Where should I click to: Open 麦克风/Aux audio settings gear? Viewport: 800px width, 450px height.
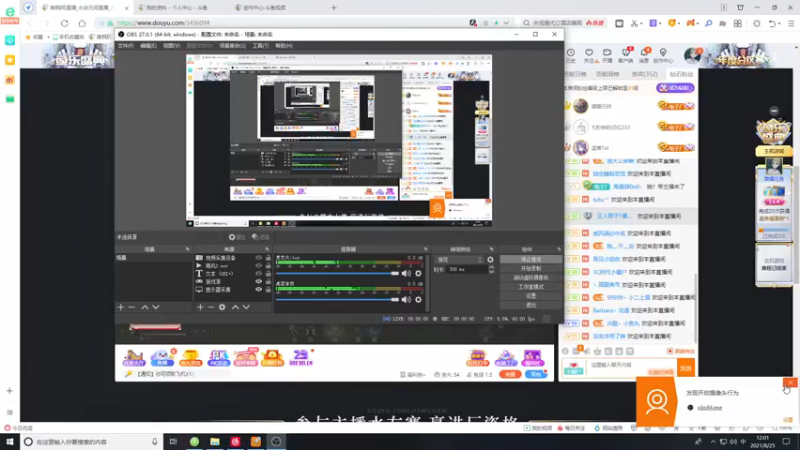[418, 273]
